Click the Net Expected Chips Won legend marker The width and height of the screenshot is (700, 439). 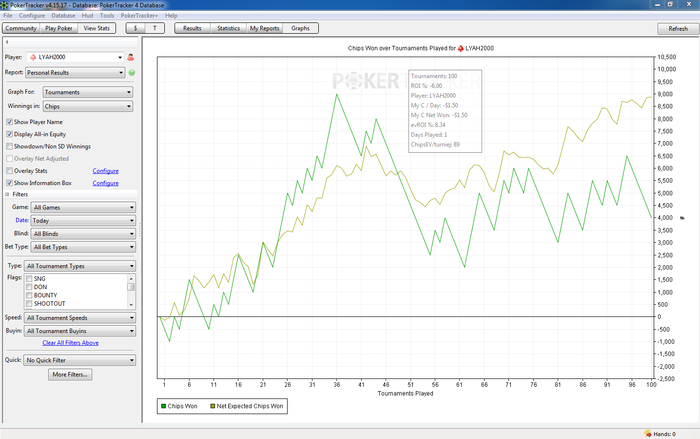pyautogui.click(x=210, y=407)
